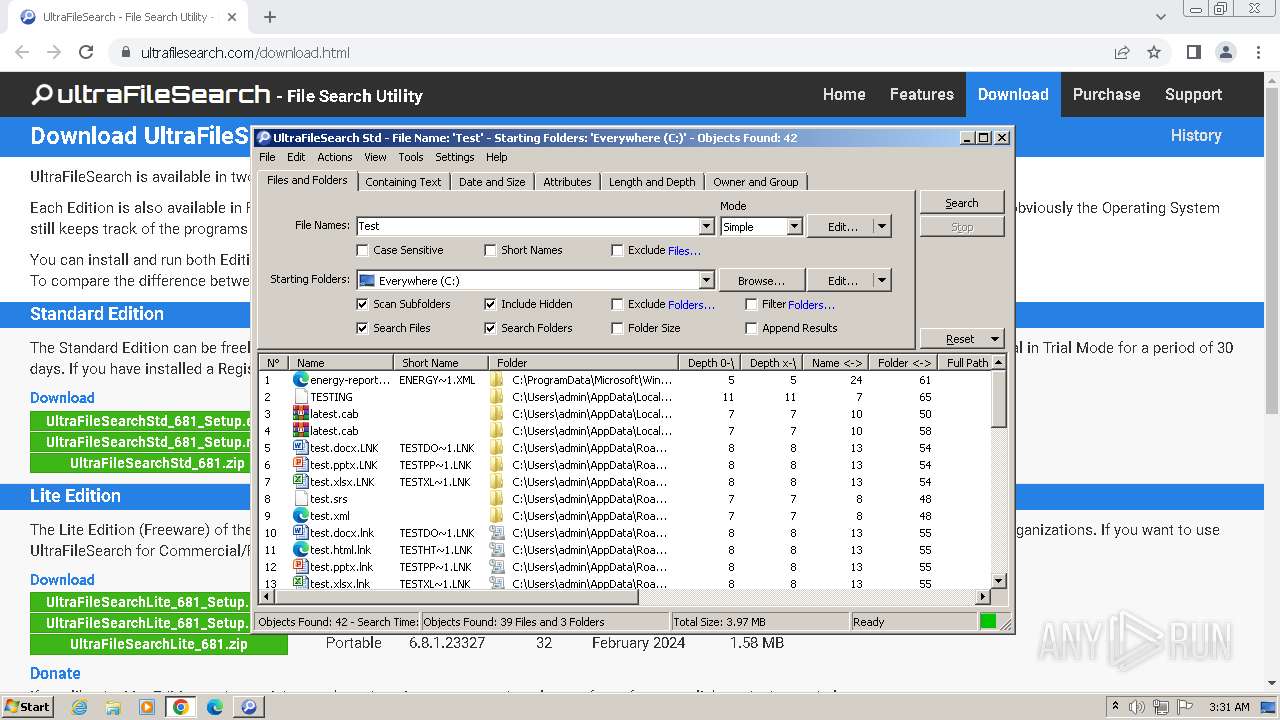This screenshot has height=720, width=1280.
Task: Uncheck Include Hidden
Action: click(490, 304)
